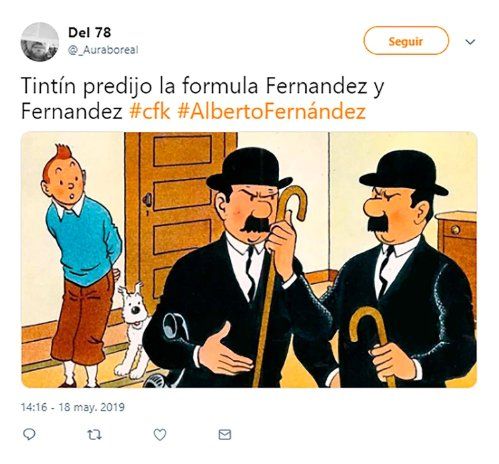The height and width of the screenshot is (464, 499).
Task: Select the tweet text about Tintín
Action: (203, 99)
